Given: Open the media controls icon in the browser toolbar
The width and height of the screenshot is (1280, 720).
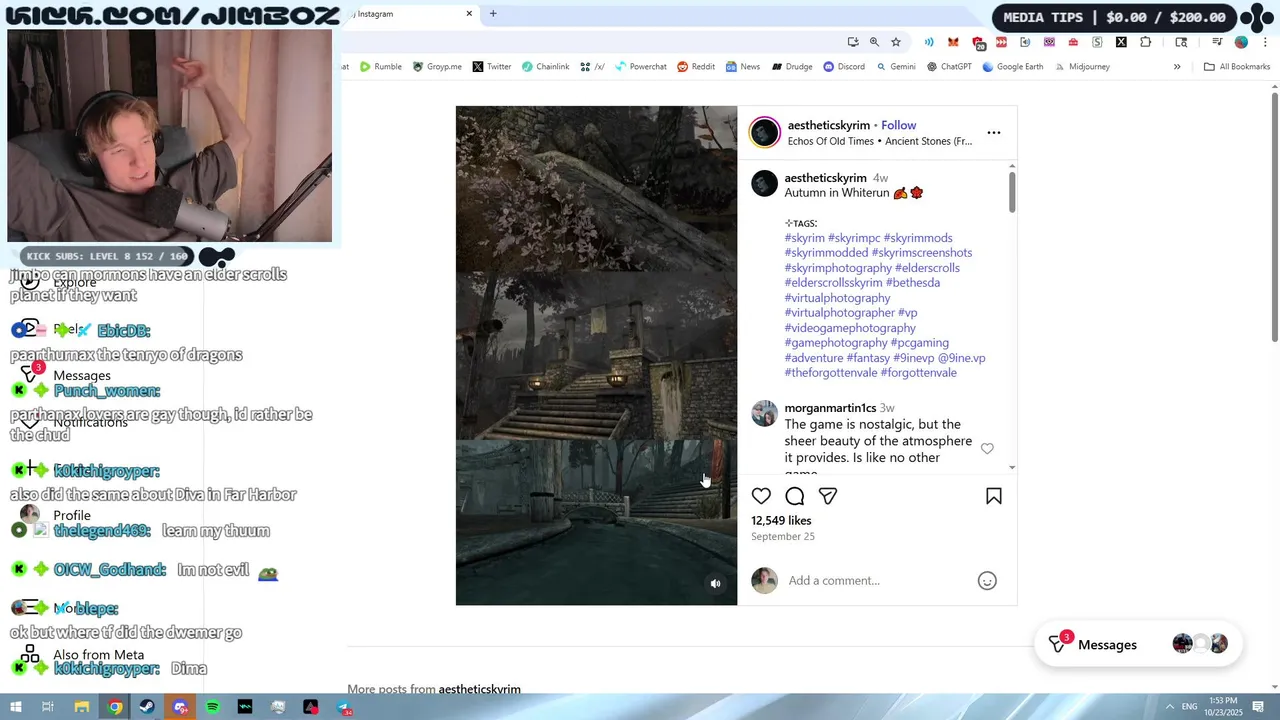Looking at the screenshot, I should tap(1217, 42).
